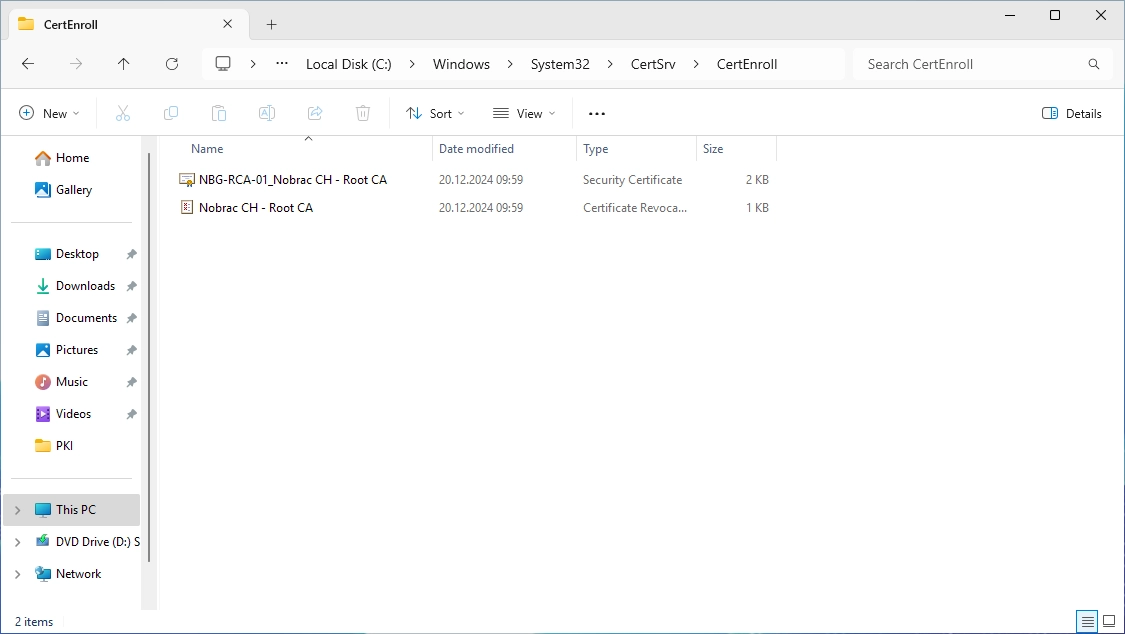Expand the DVD Drive (D:) node

pos(18,542)
